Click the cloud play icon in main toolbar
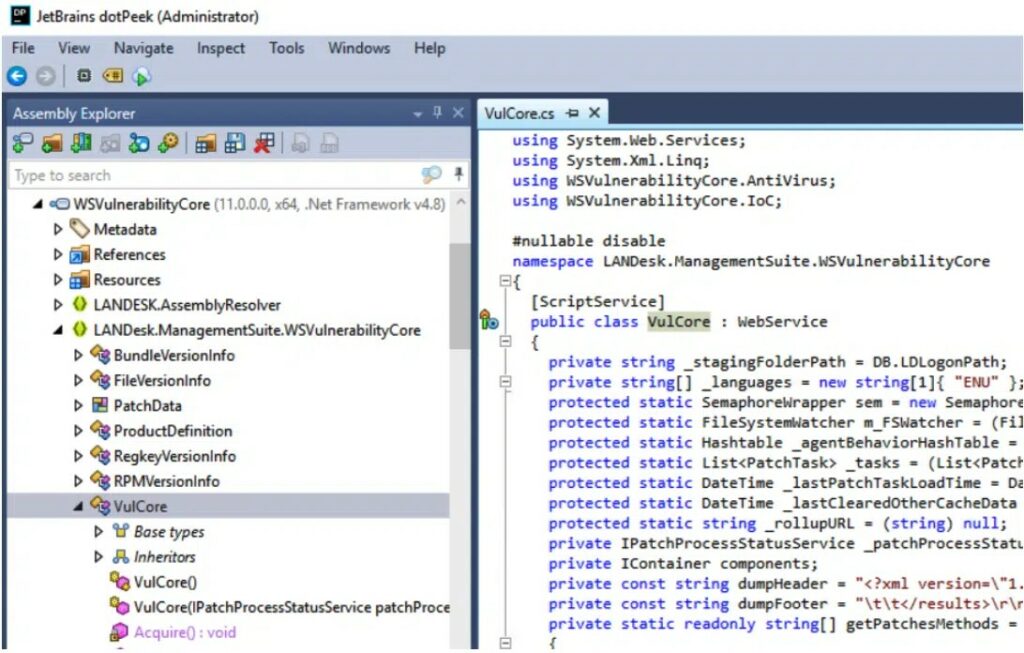1024x653 pixels. point(141,76)
